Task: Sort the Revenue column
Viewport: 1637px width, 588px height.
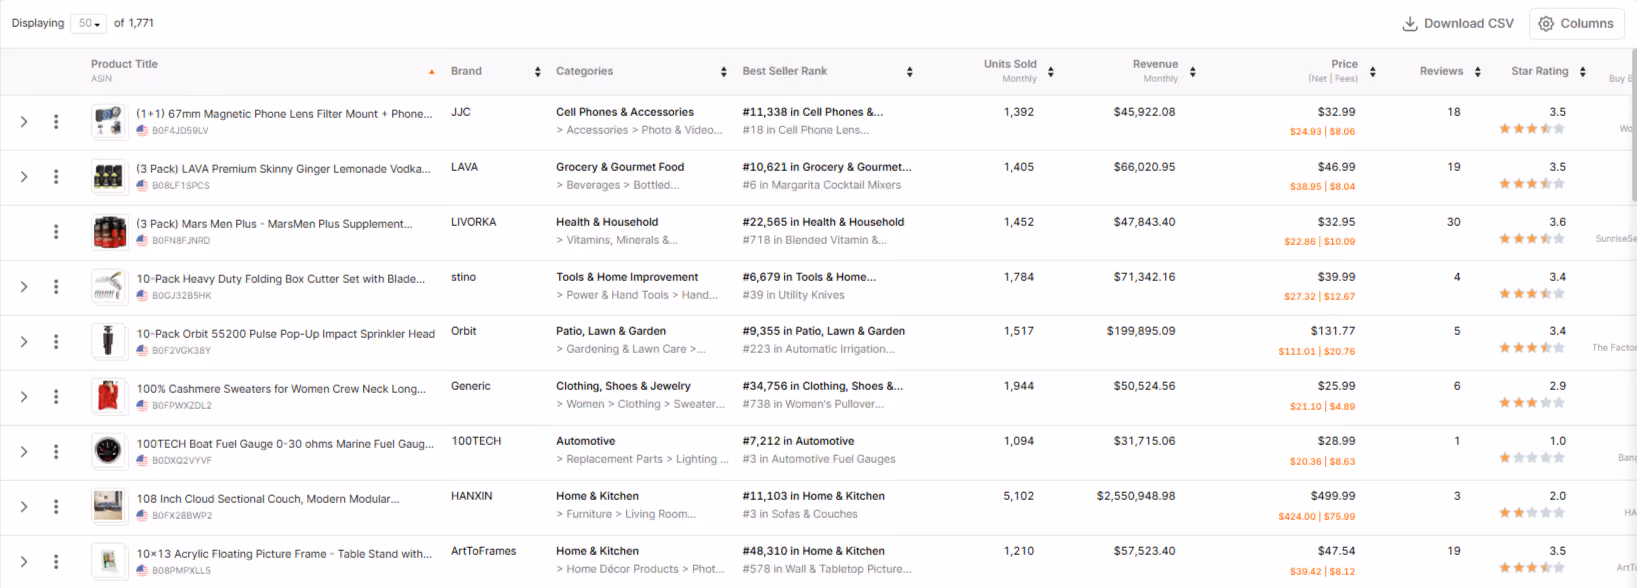Action: click(x=1192, y=72)
